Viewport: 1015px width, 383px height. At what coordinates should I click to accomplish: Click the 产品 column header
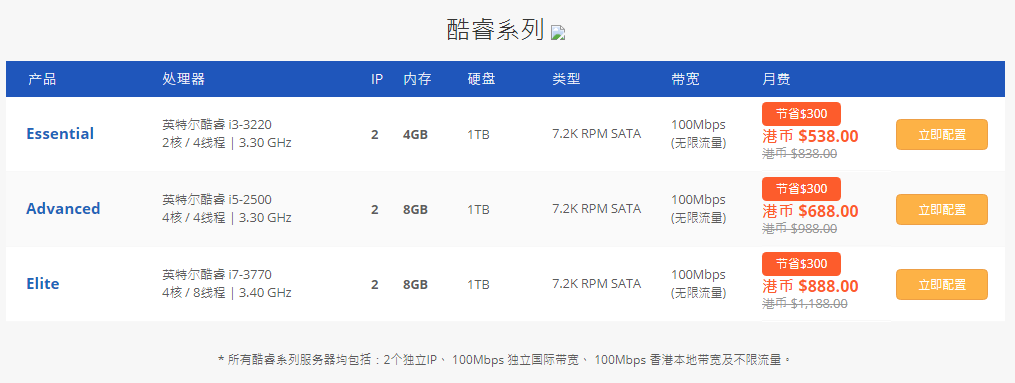tap(42, 80)
